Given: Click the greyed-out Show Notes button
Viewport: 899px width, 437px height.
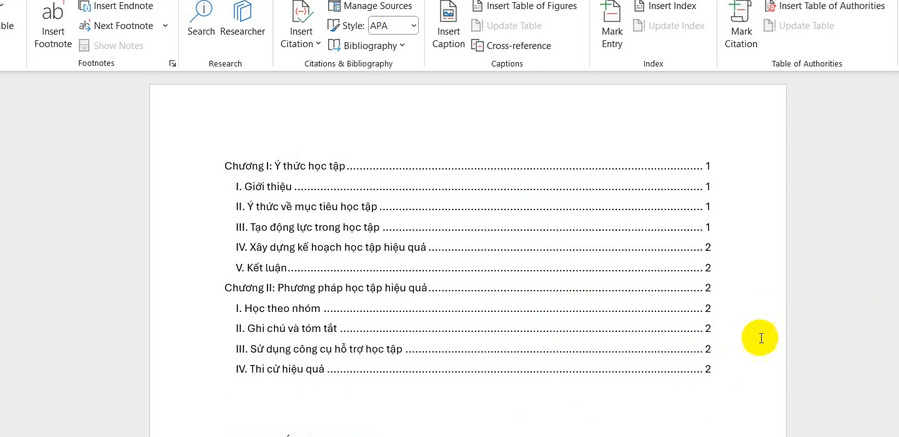Looking at the screenshot, I should (111, 45).
